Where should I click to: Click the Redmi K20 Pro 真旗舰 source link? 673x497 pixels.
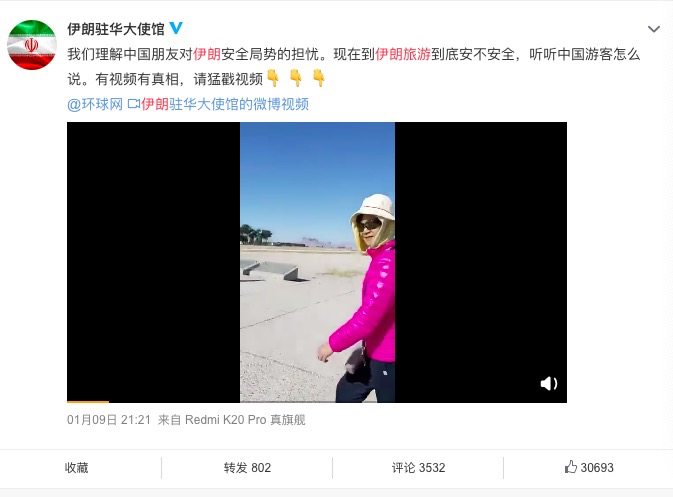point(245,420)
